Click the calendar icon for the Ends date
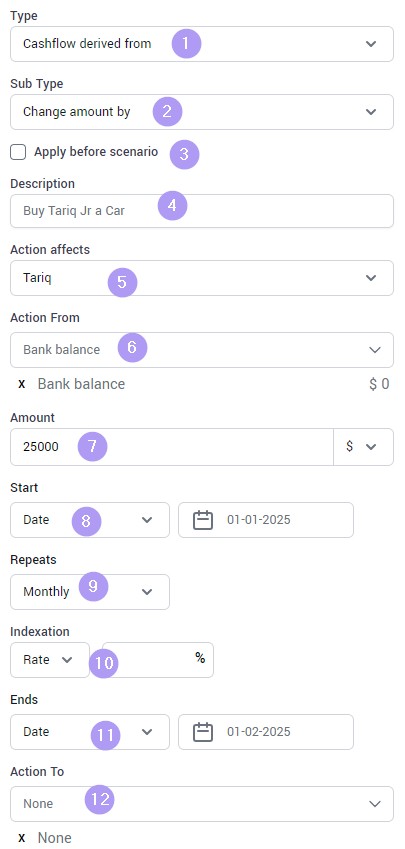Image resolution: width=405 pixels, height=849 pixels. (x=202, y=732)
